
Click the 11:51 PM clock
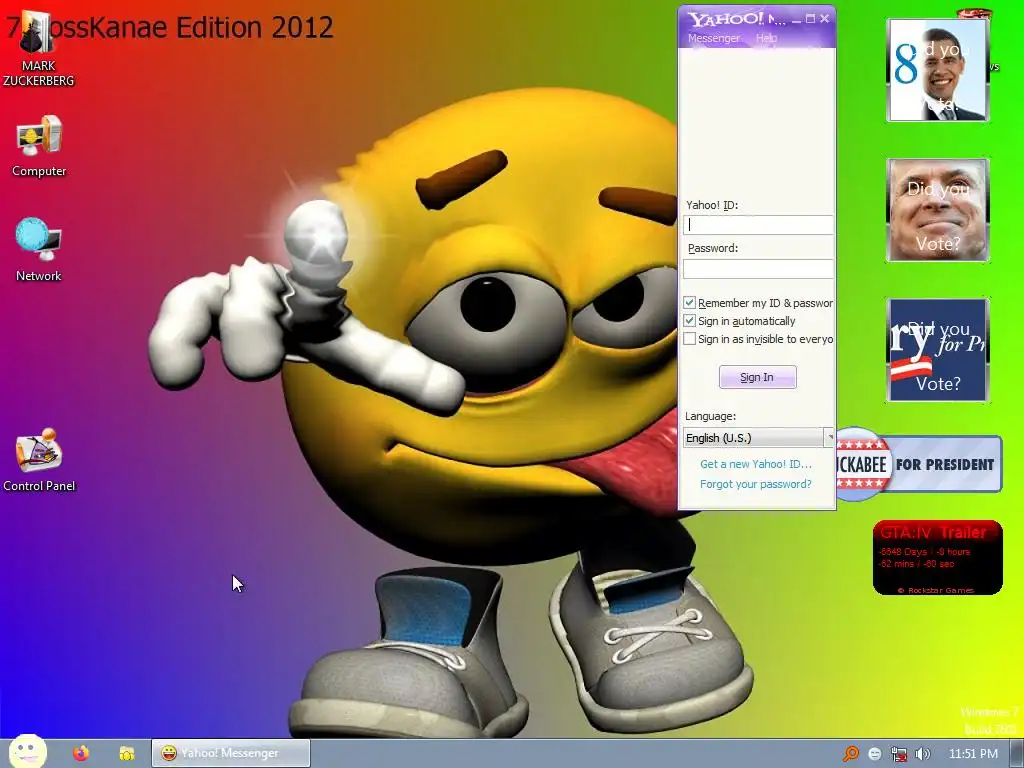click(x=973, y=754)
